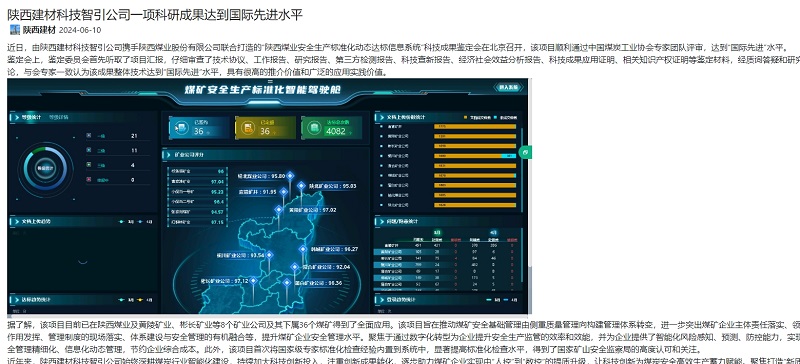Select the 3月 tab in 问题/隐患统计 table
The width and height of the screenshot is (800, 364).
point(438,233)
